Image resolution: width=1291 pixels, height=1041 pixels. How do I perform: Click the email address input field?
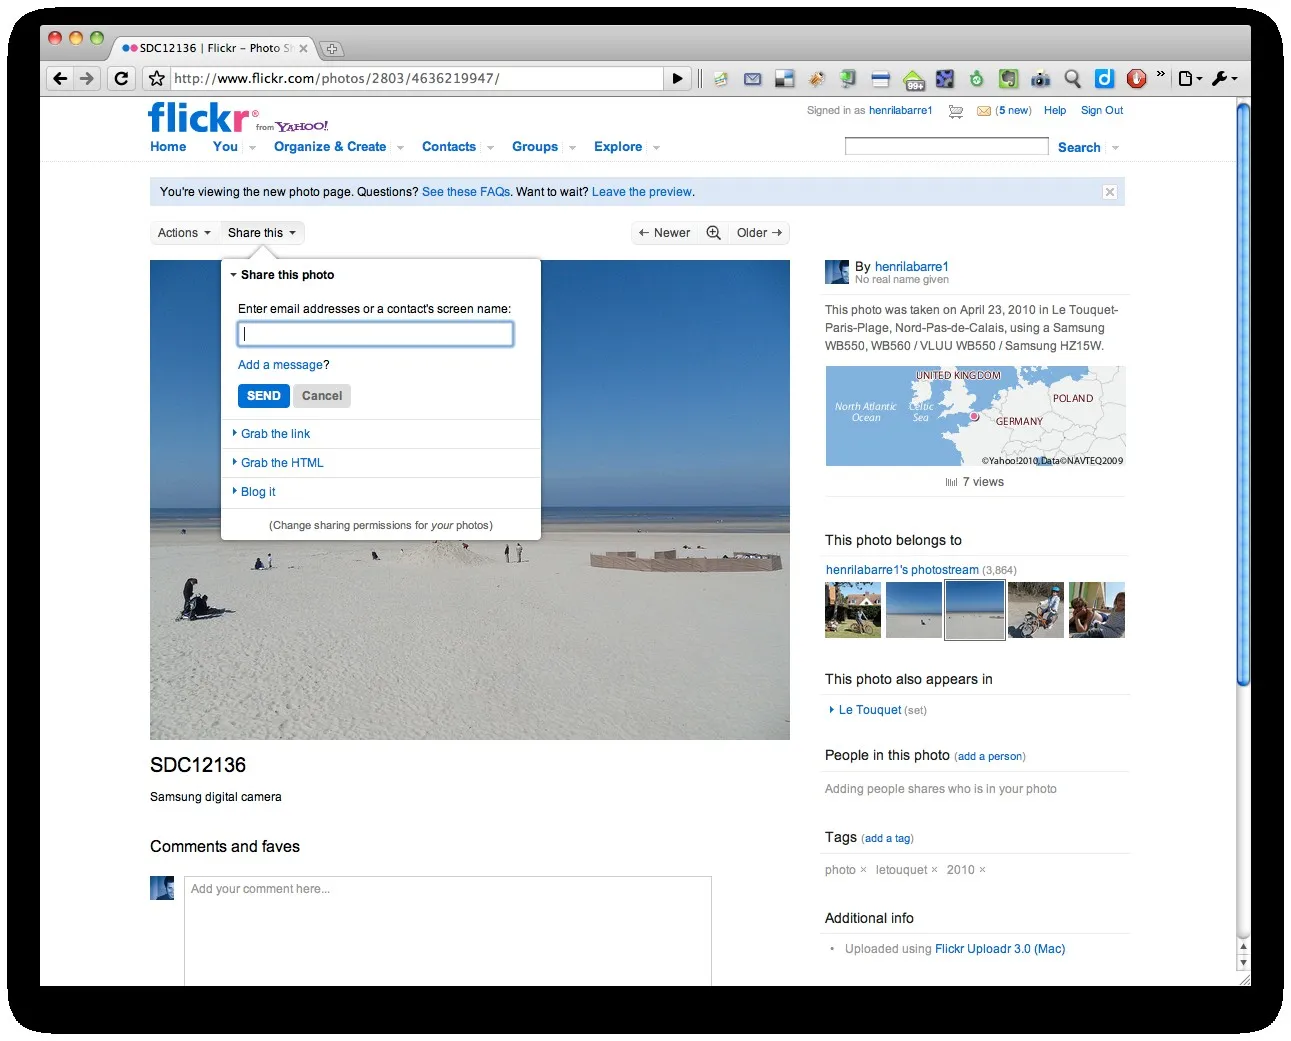375,334
